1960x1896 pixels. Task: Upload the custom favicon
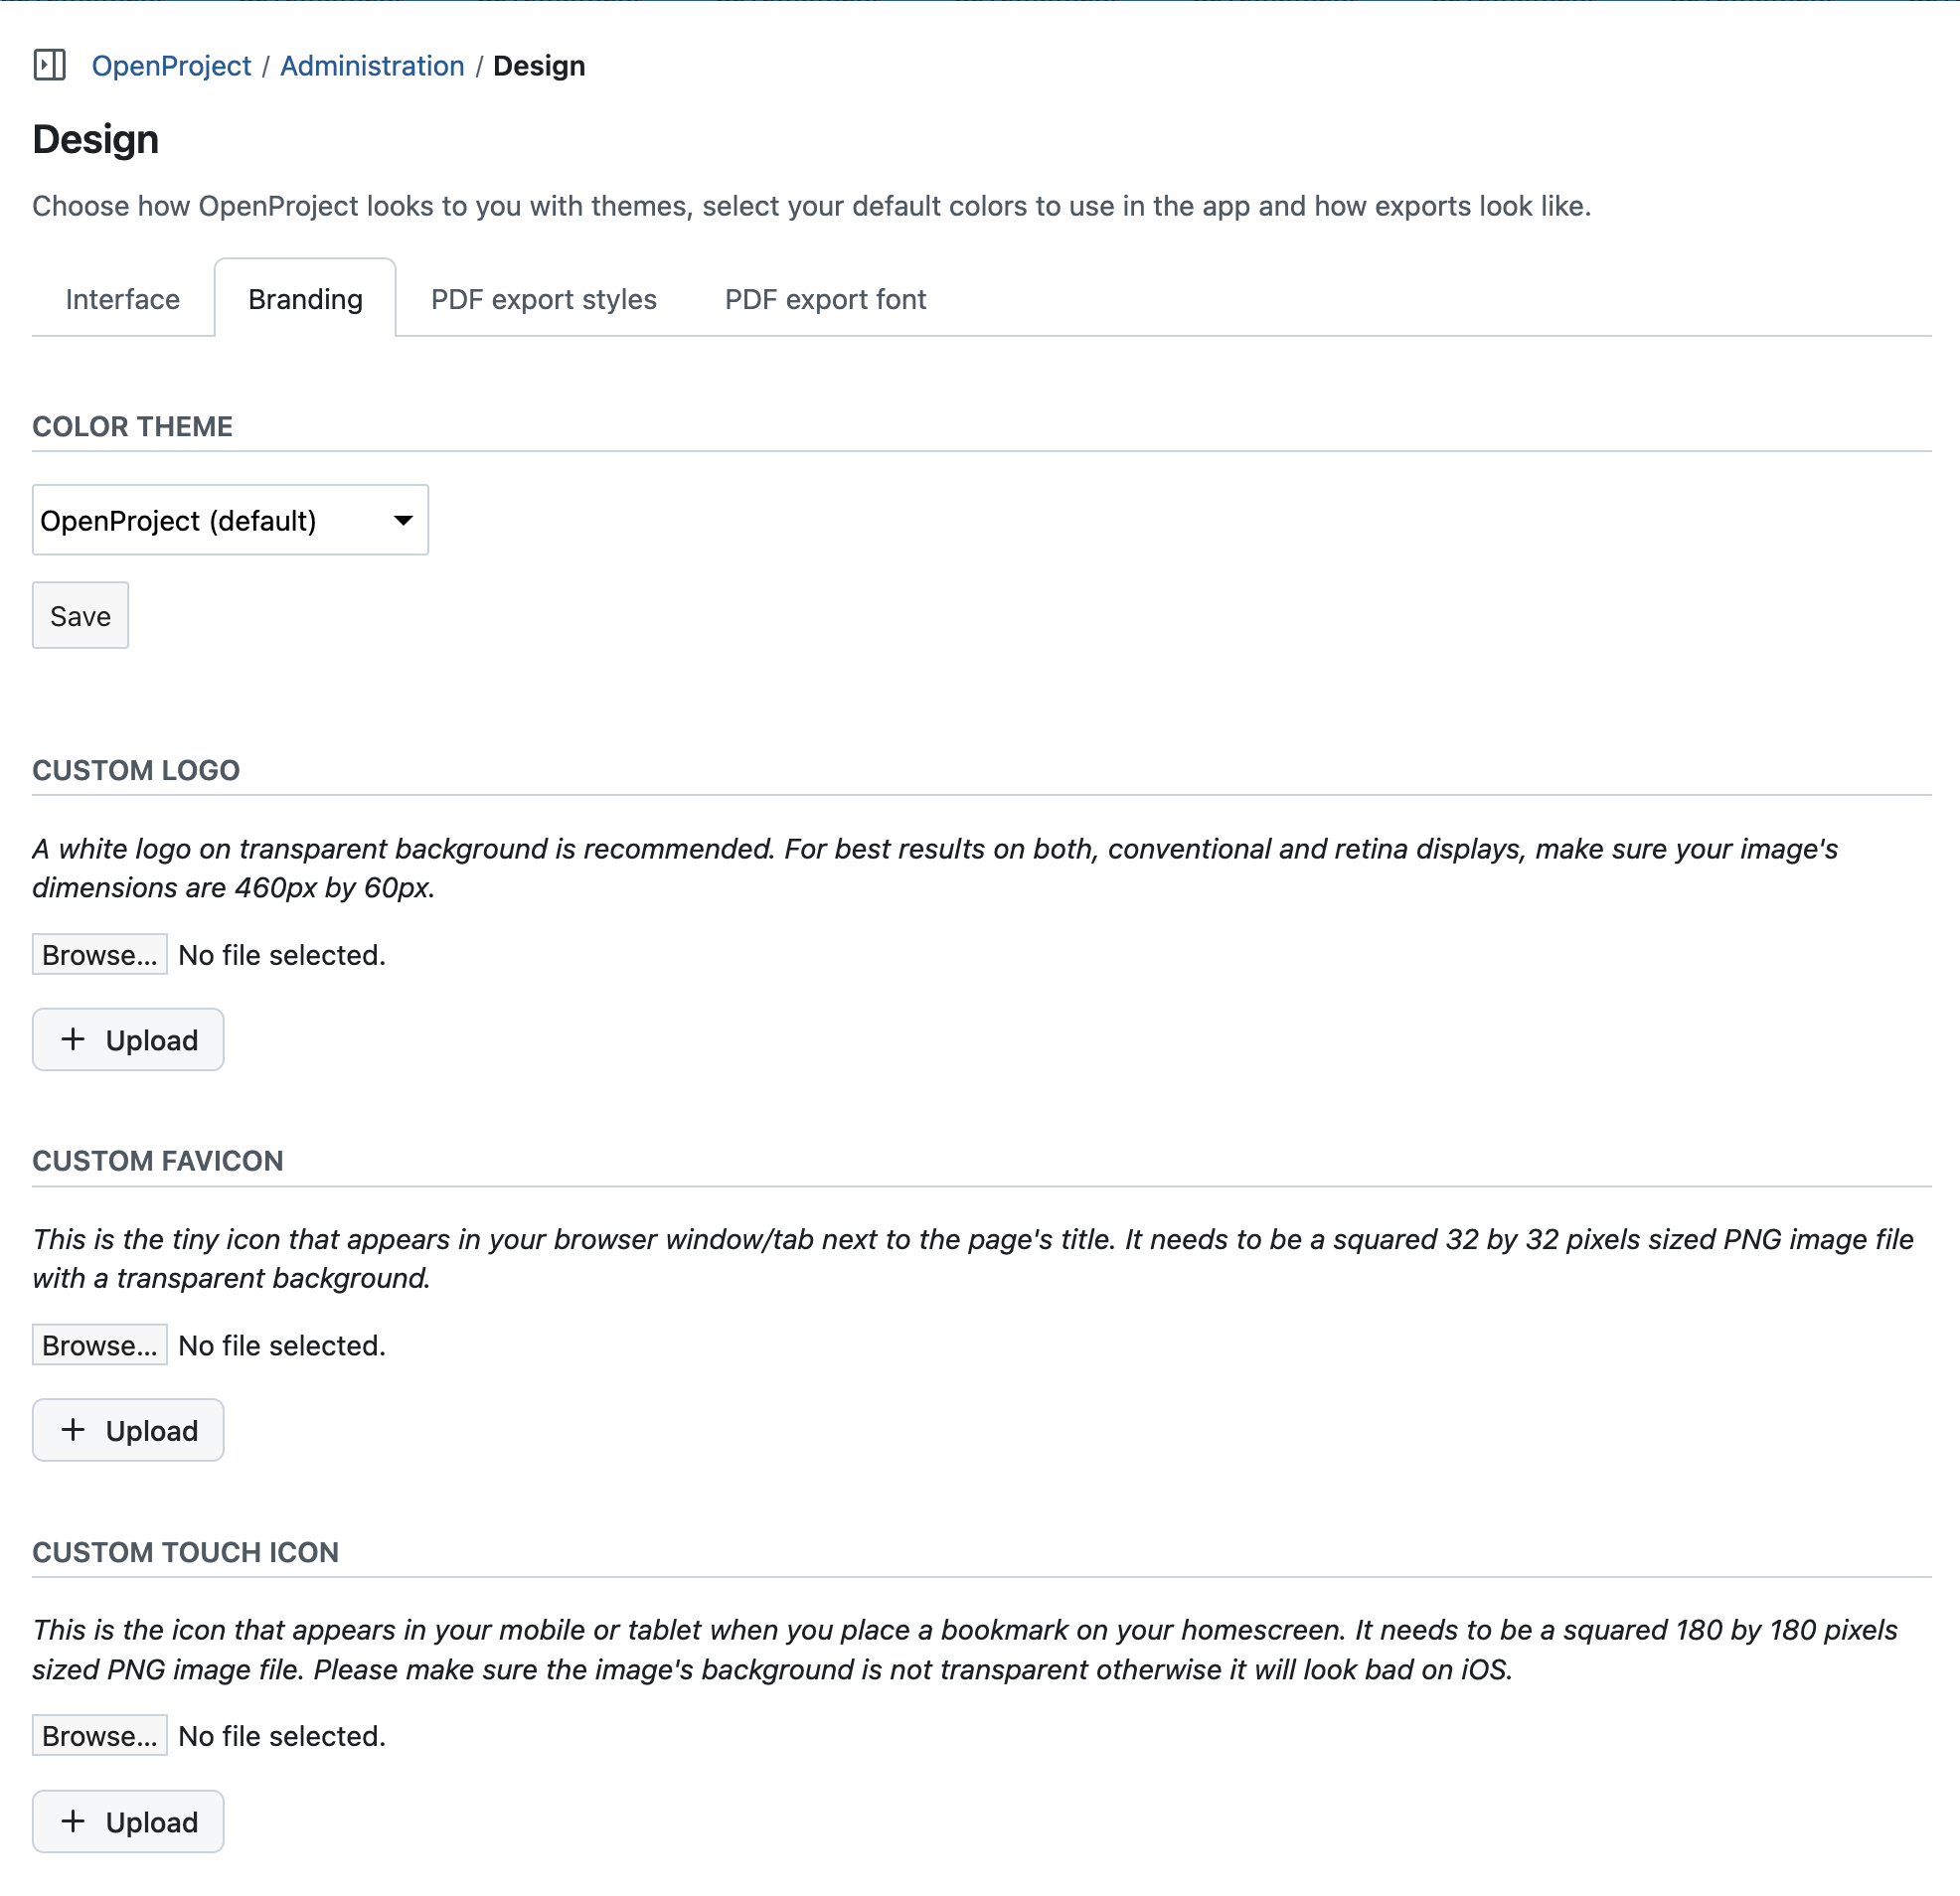pos(127,1429)
